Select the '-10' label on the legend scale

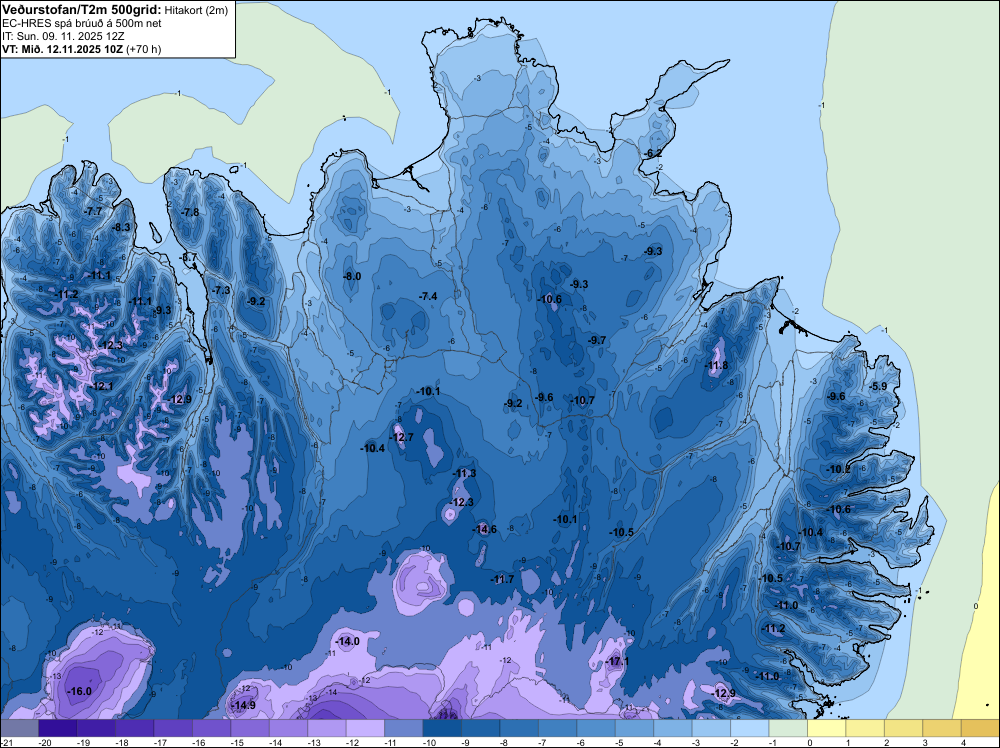[429, 742]
